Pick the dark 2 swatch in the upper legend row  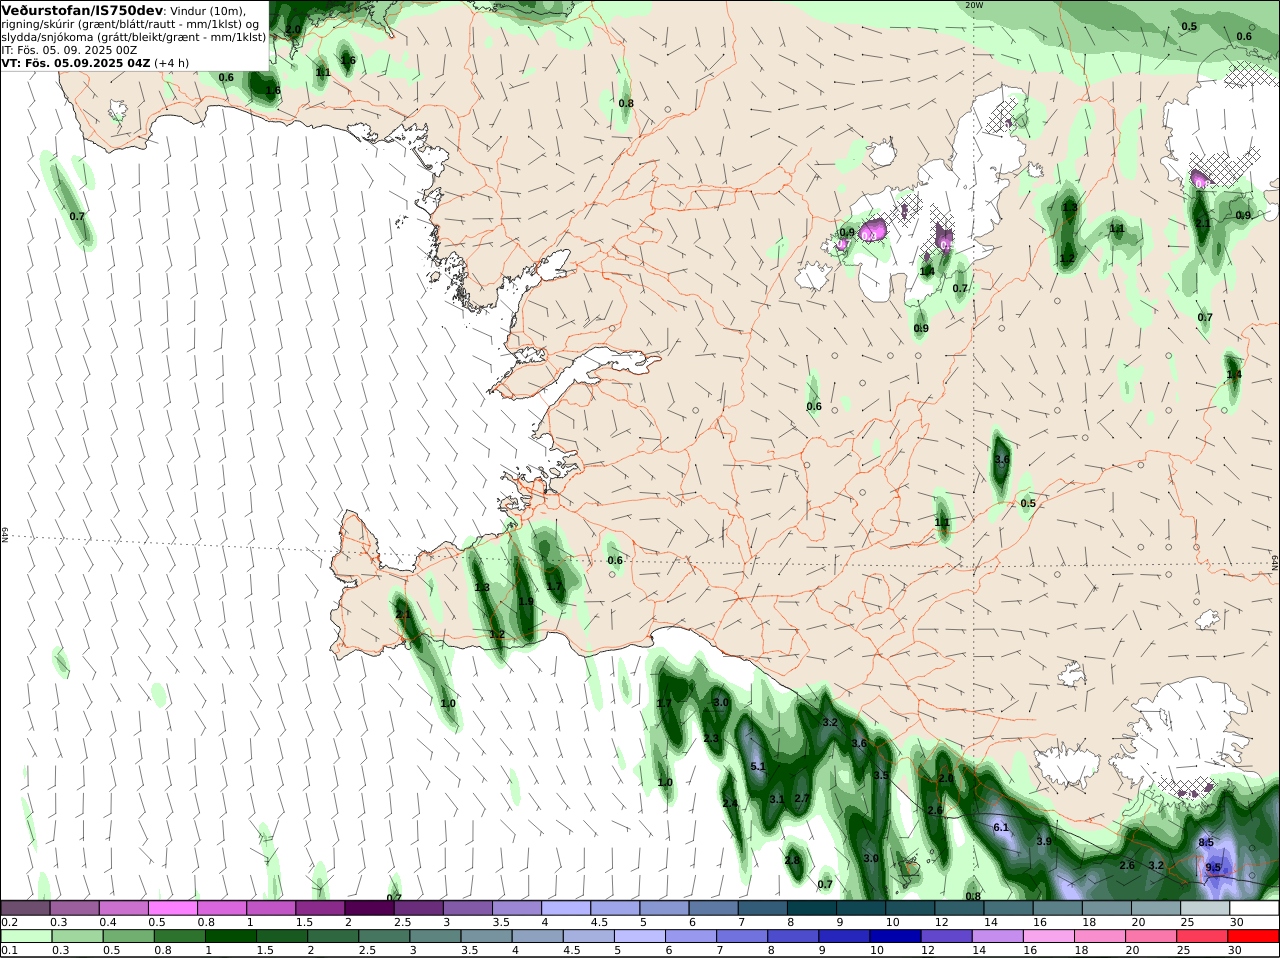coord(369,908)
